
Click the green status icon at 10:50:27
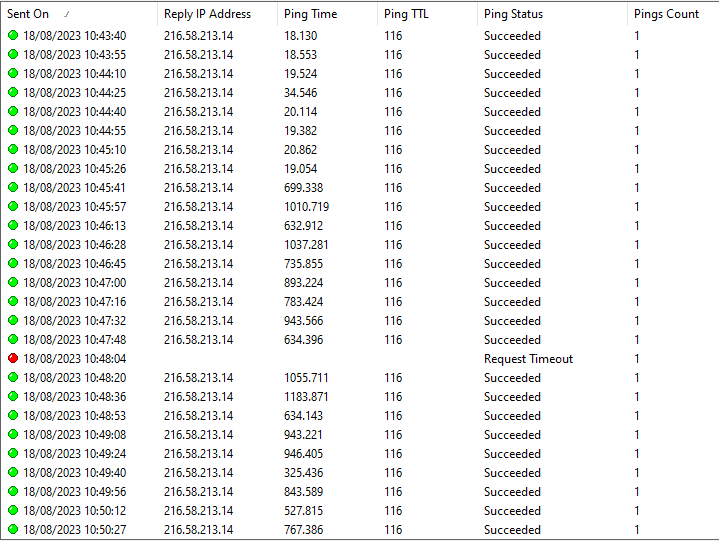13,530
